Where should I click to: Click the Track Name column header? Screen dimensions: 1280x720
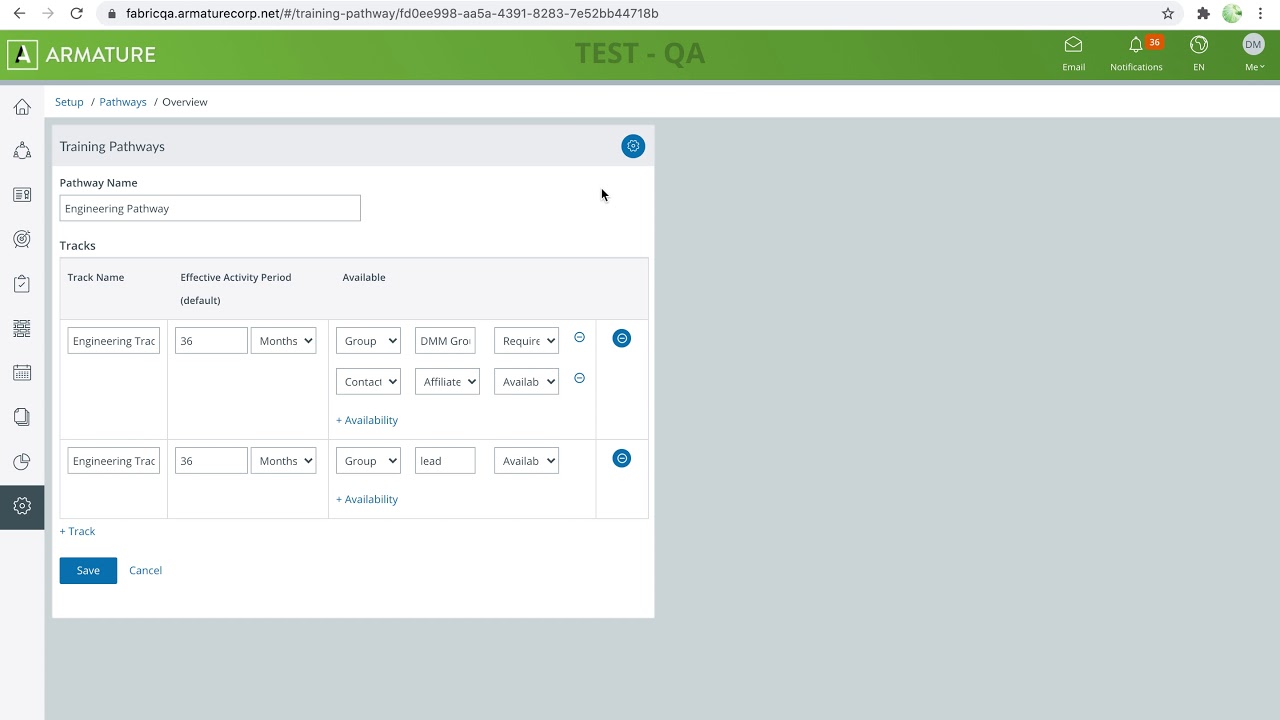(96, 277)
